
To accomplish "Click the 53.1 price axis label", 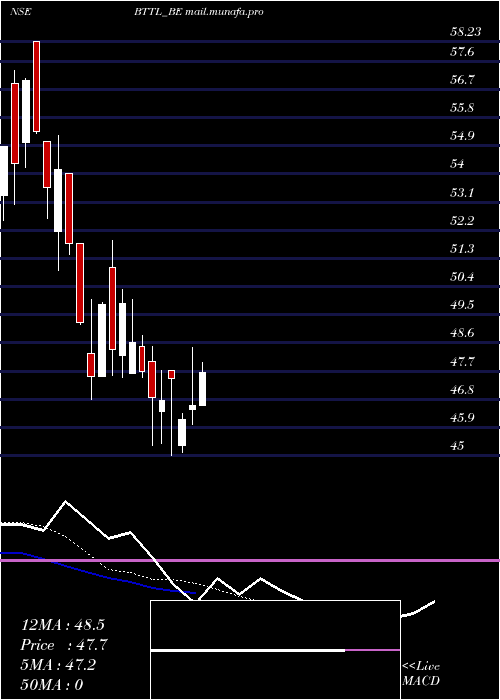I will coord(462,193).
